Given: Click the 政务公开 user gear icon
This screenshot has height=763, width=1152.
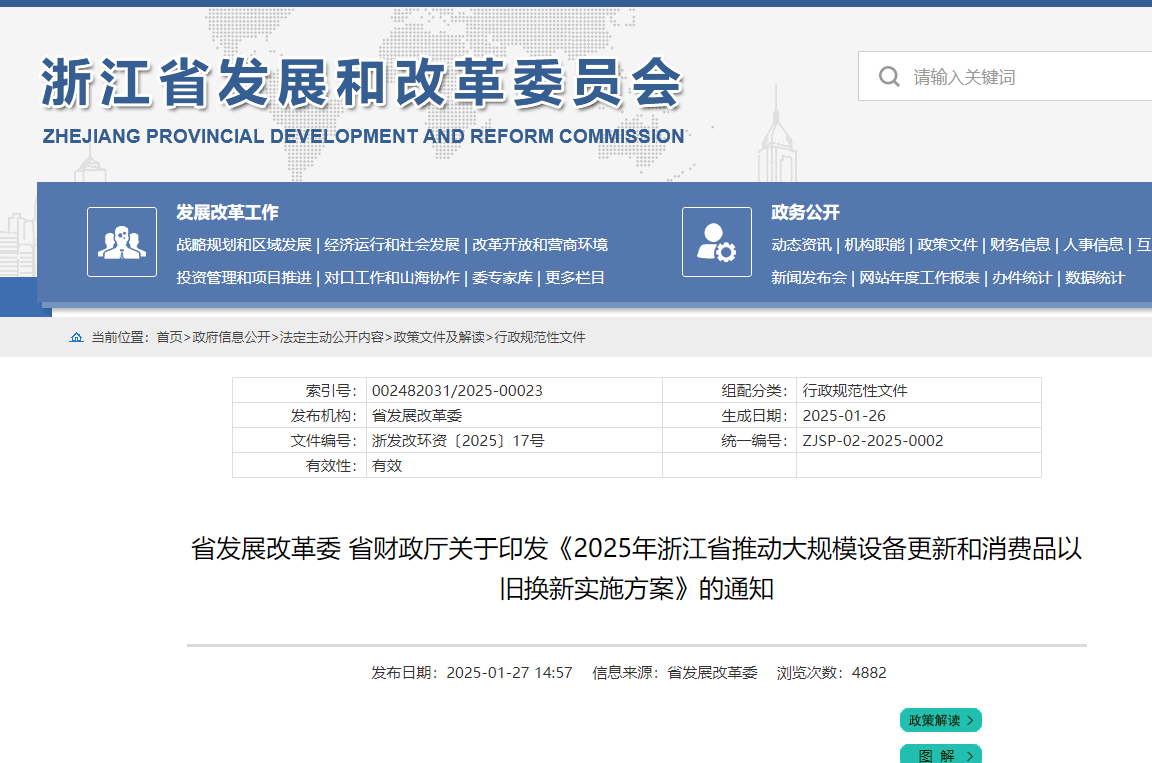Looking at the screenshot, I should click(716, 242).
